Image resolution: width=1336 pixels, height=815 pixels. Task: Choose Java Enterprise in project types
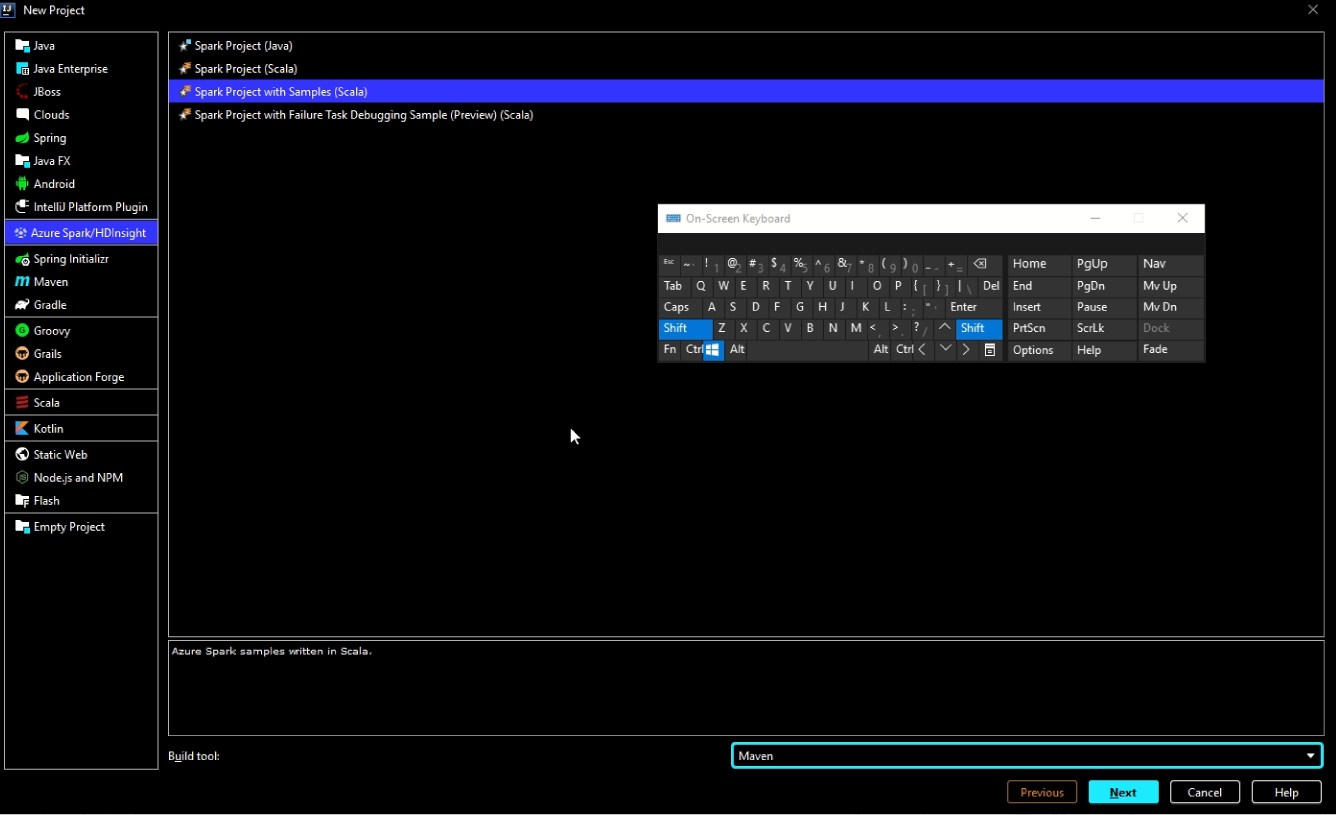pyautogui.click(x=81, y=69)
